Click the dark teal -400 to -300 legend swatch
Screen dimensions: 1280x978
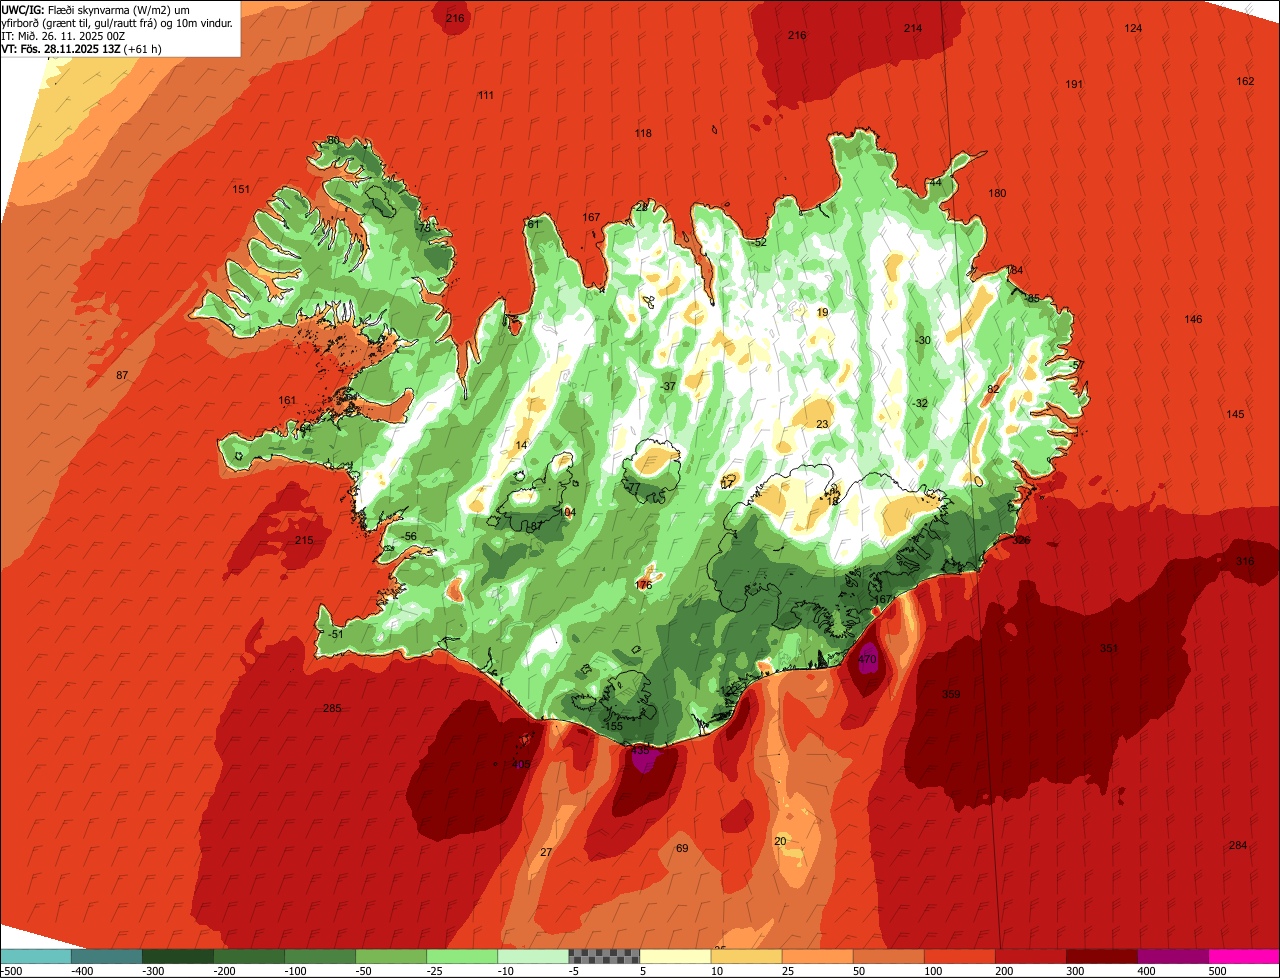(106, 956)
